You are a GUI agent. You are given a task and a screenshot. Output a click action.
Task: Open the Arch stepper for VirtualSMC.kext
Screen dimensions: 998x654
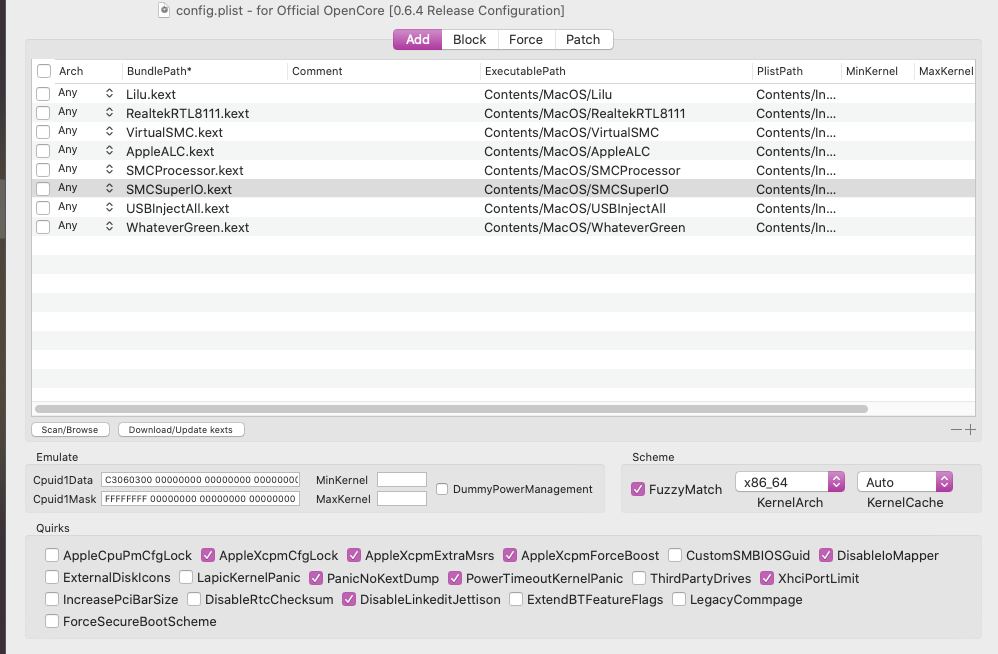point(109,131)
